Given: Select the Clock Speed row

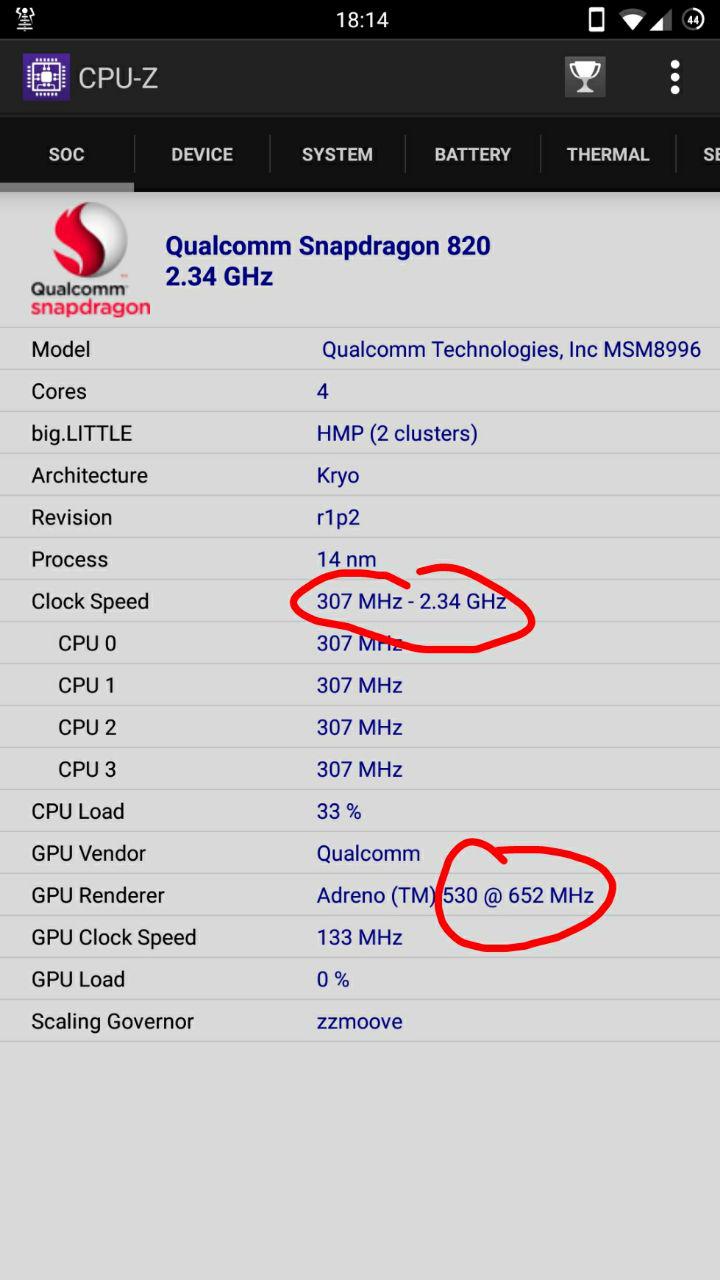Looking at the screenshot, I should (x=360, y=601).
